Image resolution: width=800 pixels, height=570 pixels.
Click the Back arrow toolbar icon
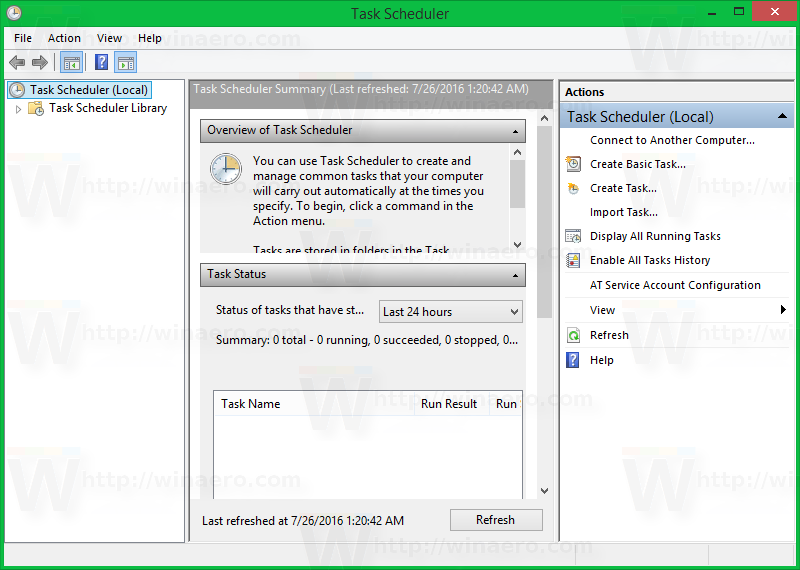pos(17,63)
